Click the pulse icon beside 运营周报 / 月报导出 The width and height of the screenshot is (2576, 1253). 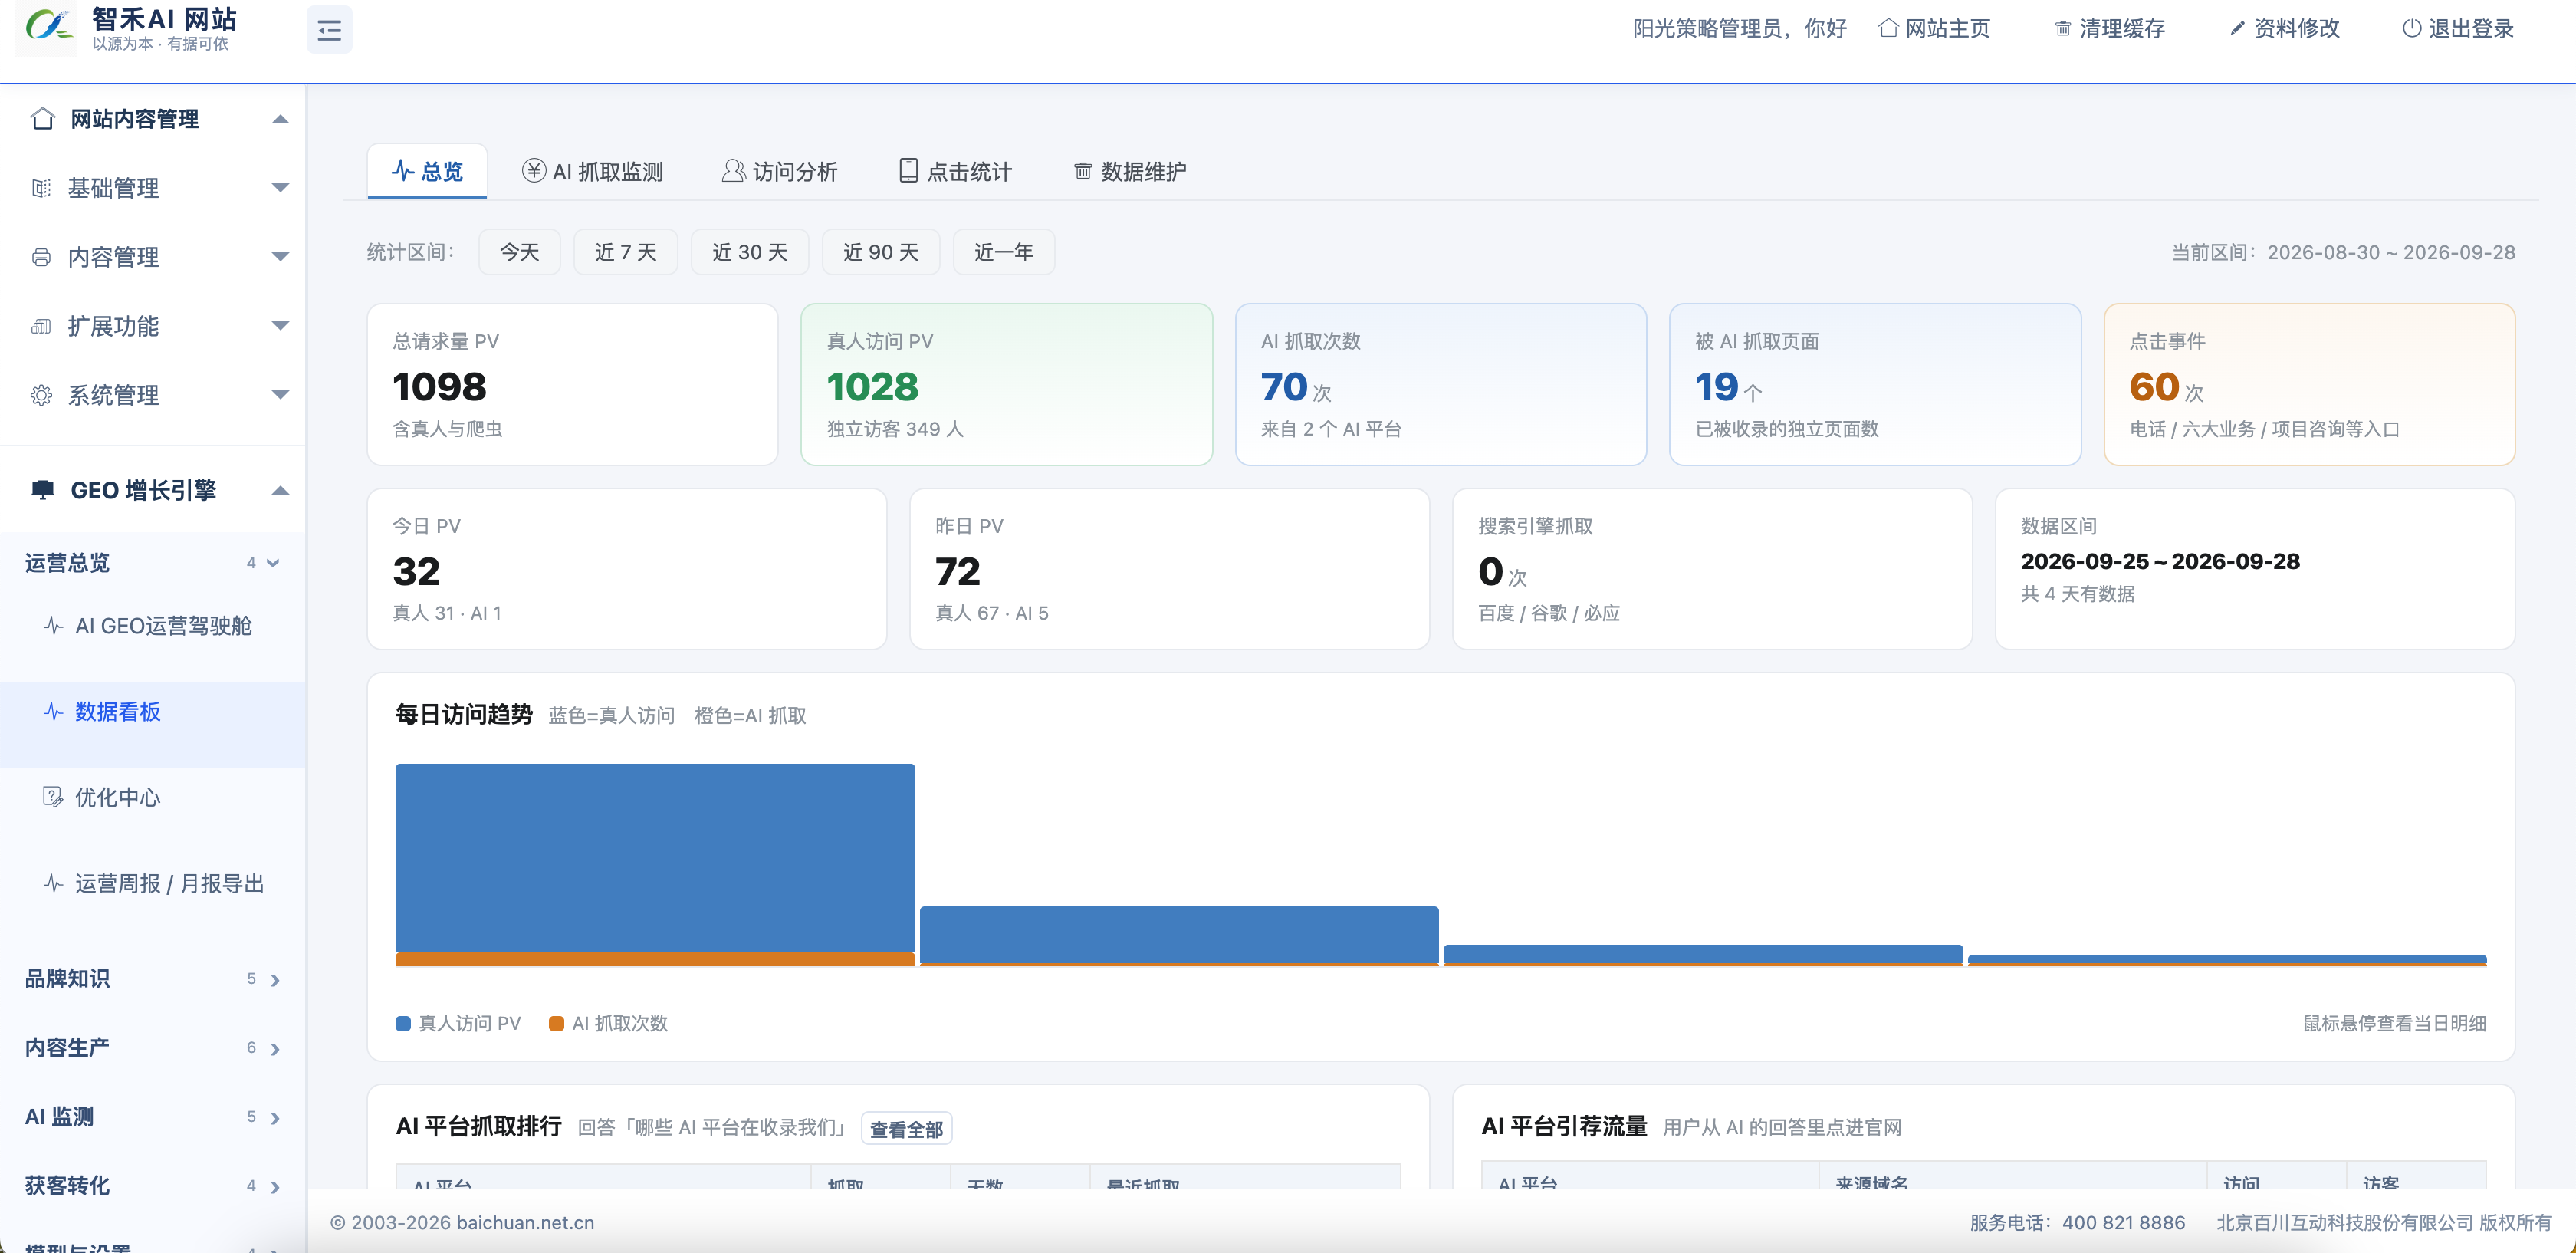[x=54, y=883]
